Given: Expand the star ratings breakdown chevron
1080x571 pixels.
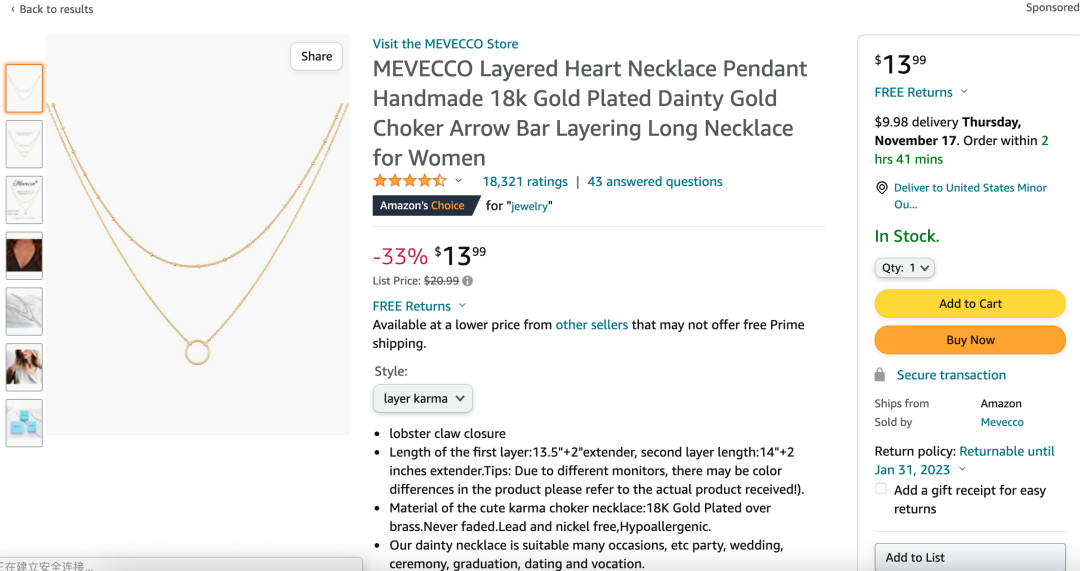Looking at the screenshot, I should [459, 181].
